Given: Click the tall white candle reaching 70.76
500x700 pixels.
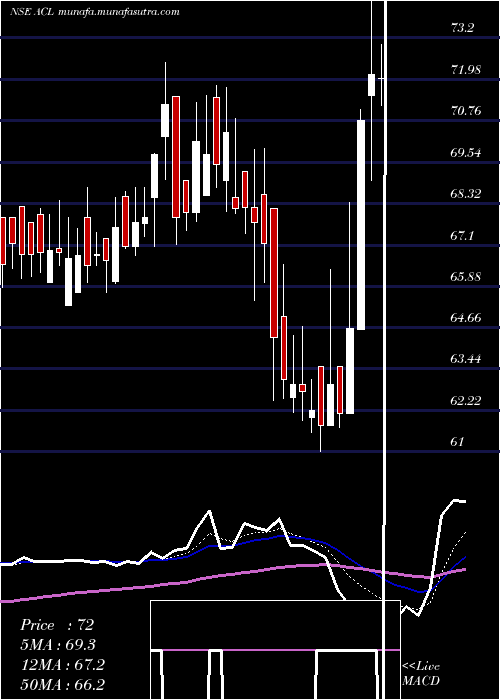Looking at the screenshot, I should click(361, 225).
